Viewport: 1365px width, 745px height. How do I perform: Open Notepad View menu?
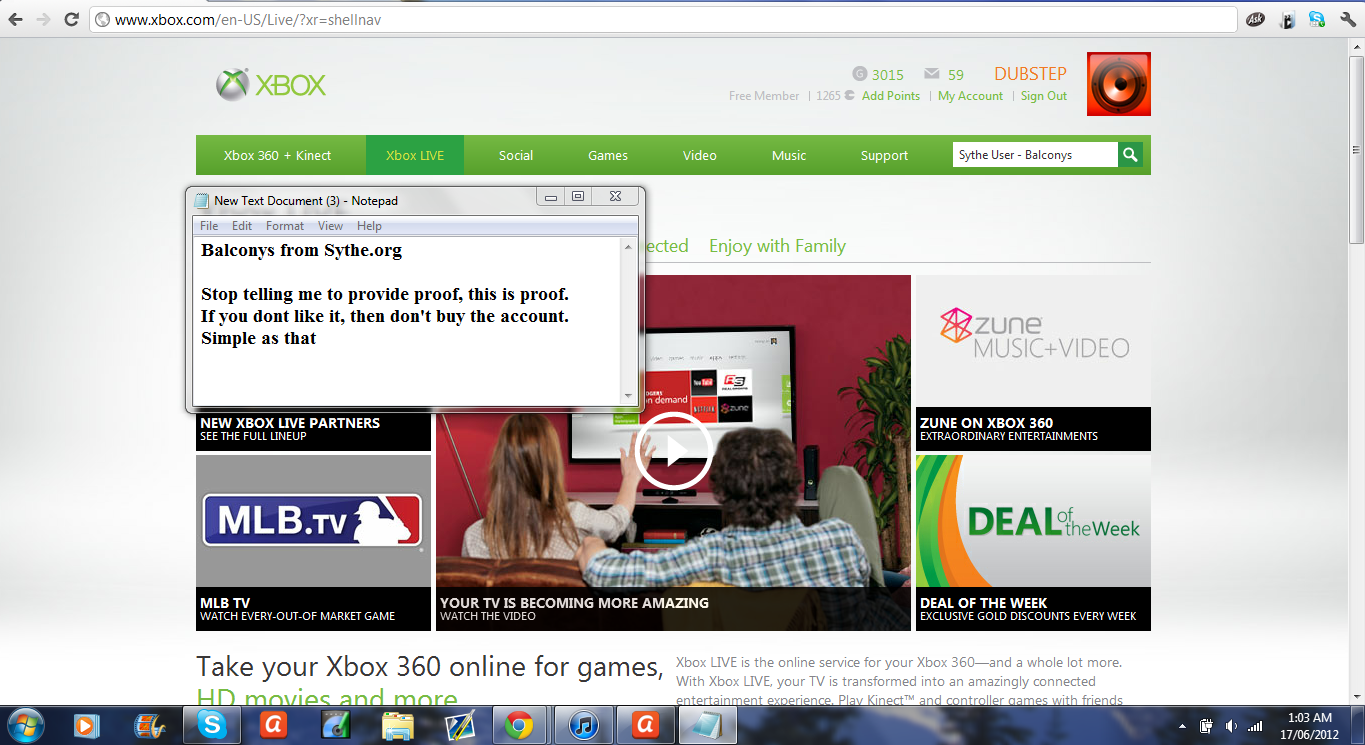pyautogui.click(x=330, y=226)
